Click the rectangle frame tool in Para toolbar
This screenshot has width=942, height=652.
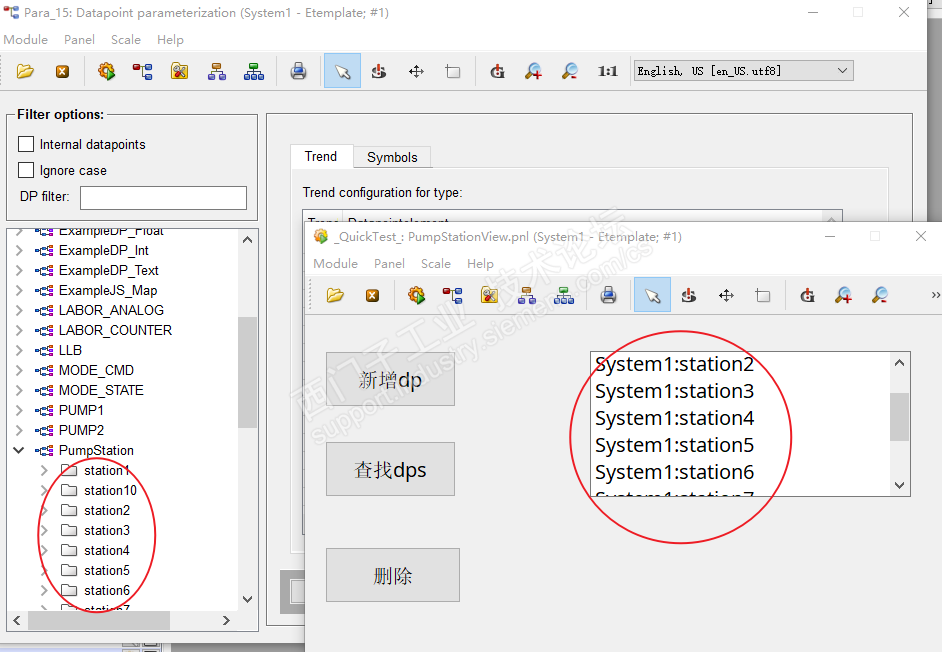point(453,72)
